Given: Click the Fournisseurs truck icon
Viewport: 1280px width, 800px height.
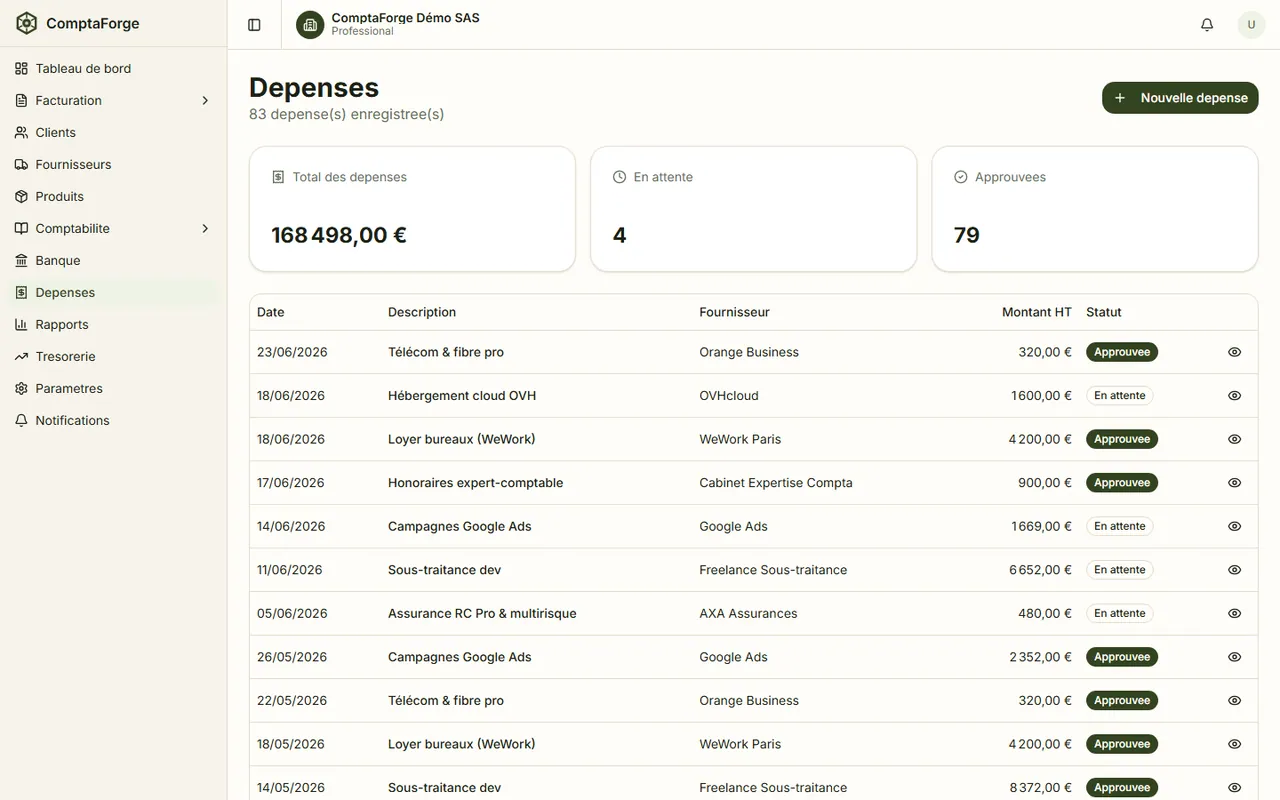Looking at the screenshot, I should tap(22, 164).
